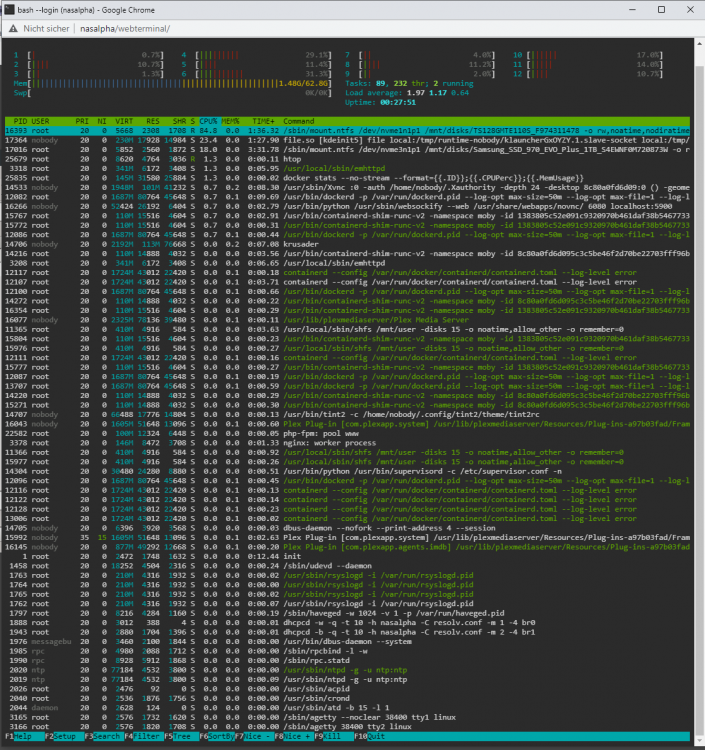The image size is (705, 750).
Task: Select the agetty tty2 linux row
Action: [347, 727]
